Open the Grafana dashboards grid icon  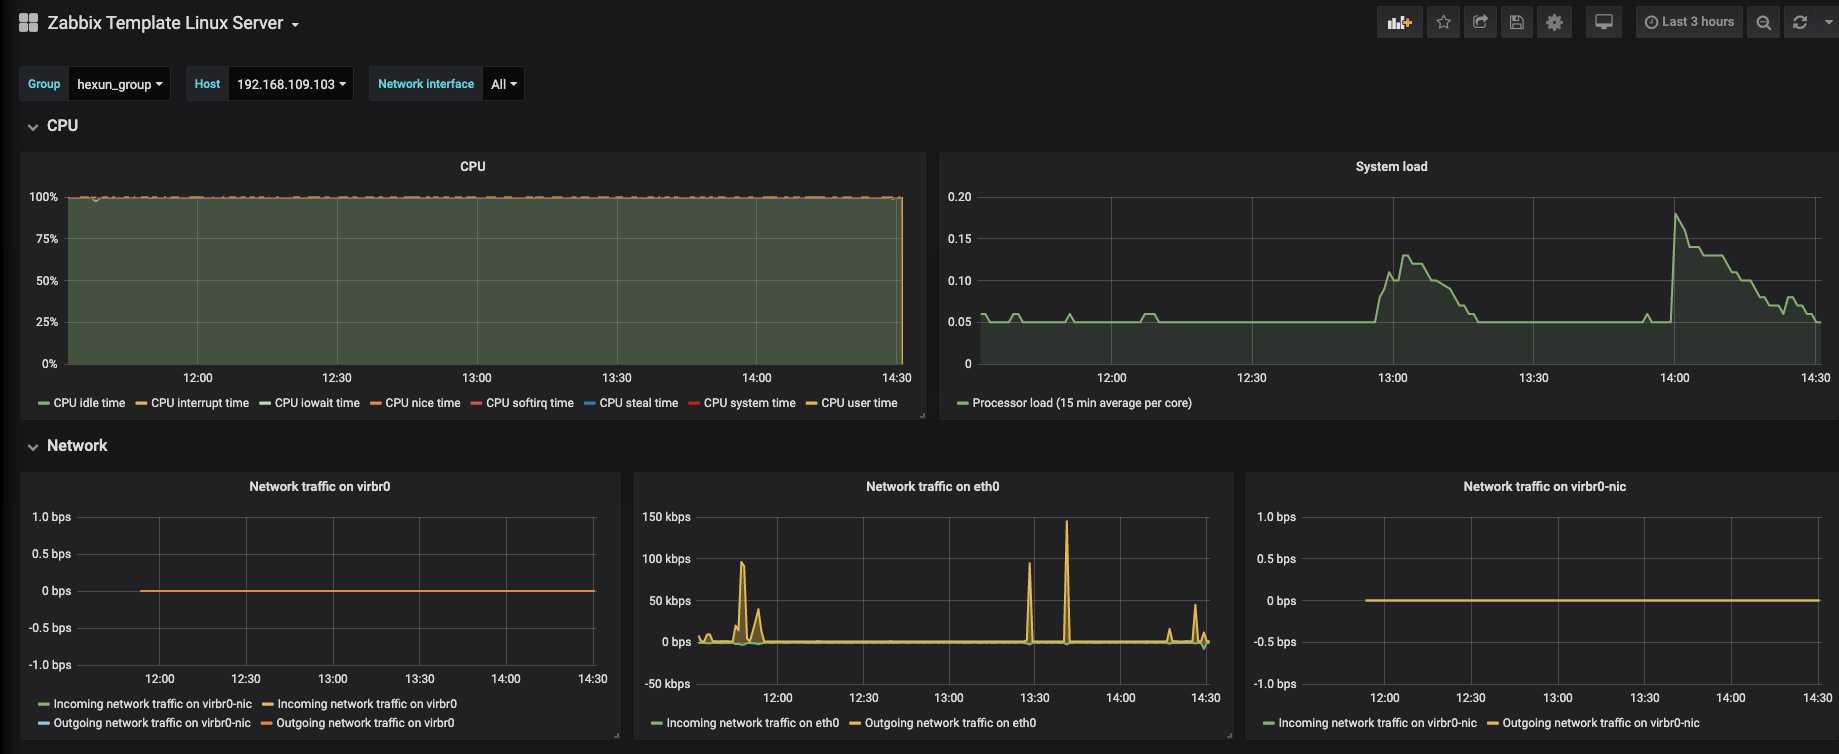click(28, 23)
